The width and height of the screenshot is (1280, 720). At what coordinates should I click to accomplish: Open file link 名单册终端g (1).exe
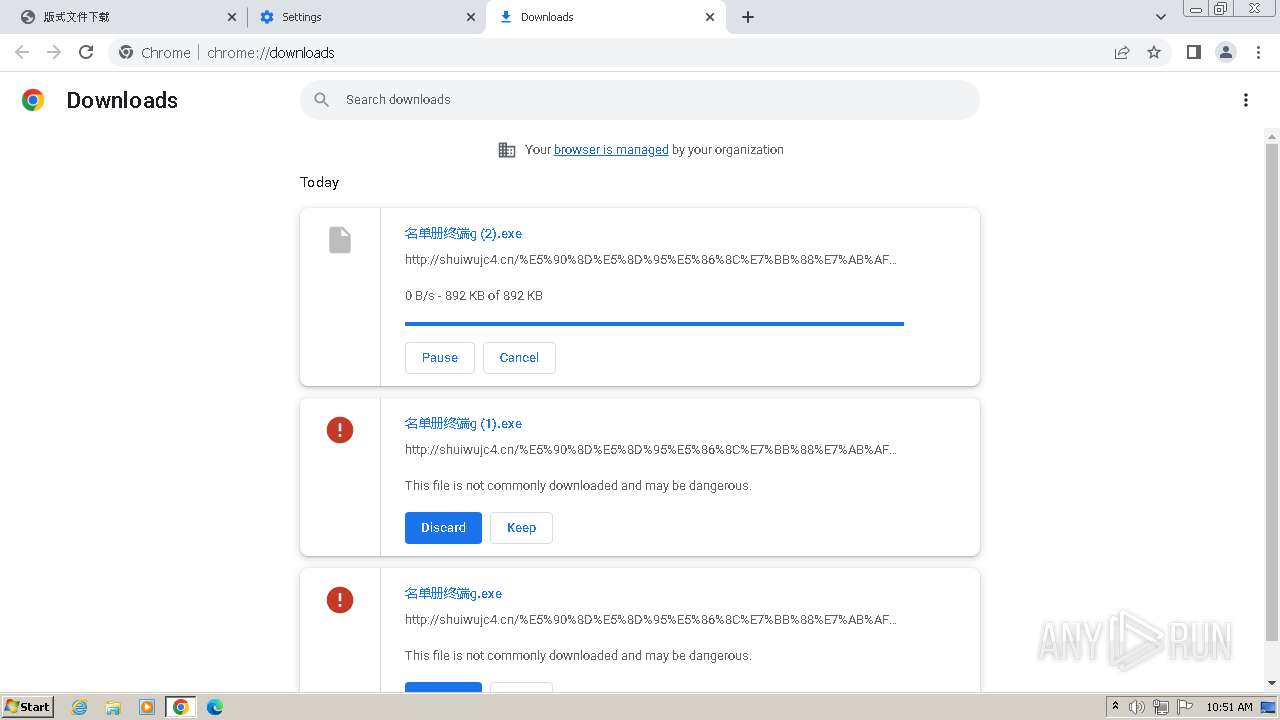pos(463,423)
